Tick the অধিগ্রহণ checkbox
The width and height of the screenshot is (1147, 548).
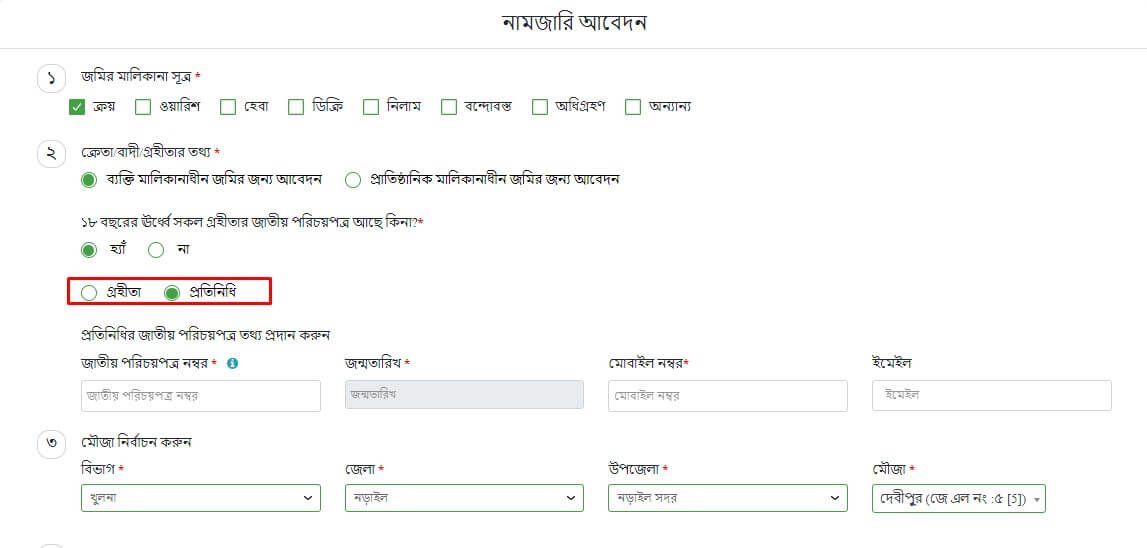(x=540, y=107)
